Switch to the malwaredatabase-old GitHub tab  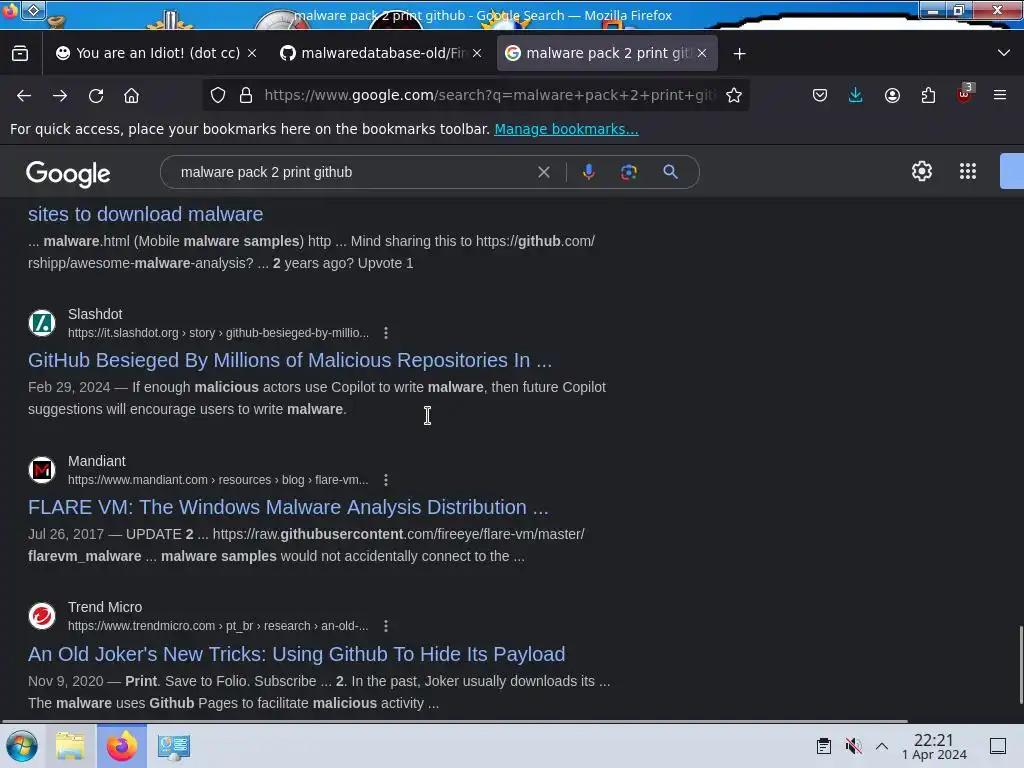point(381,53)
